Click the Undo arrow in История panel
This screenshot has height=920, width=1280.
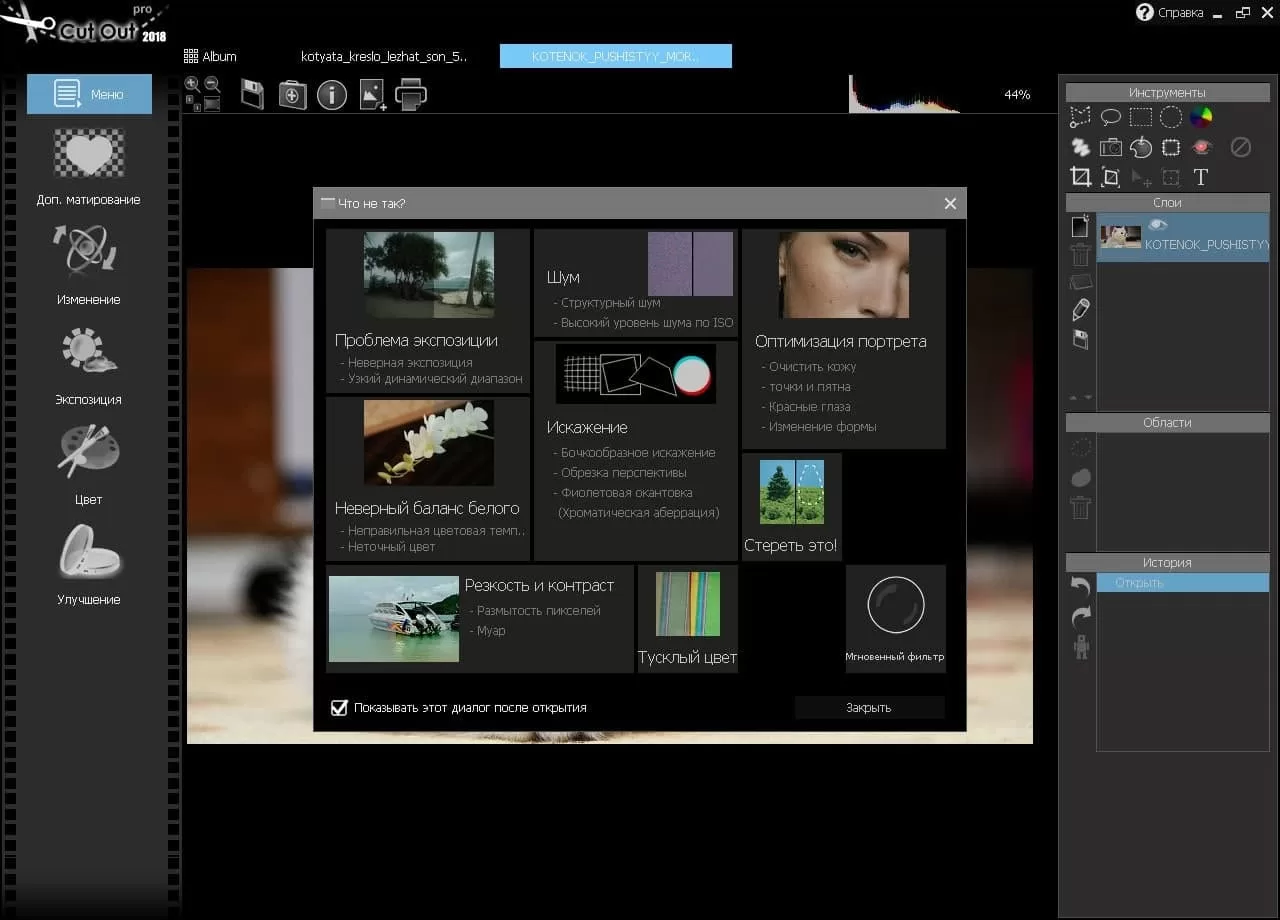[1080, 587]
